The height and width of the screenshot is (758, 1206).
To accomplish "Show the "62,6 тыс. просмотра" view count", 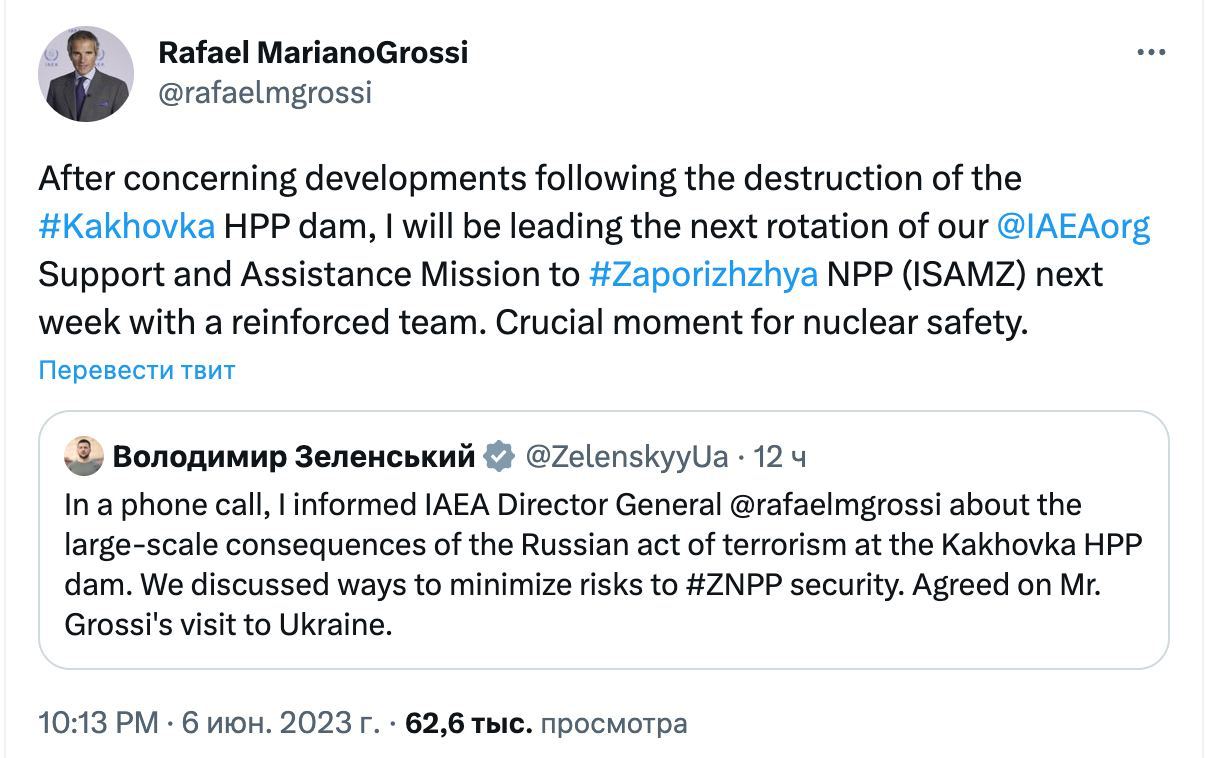I will click(547, 723).
